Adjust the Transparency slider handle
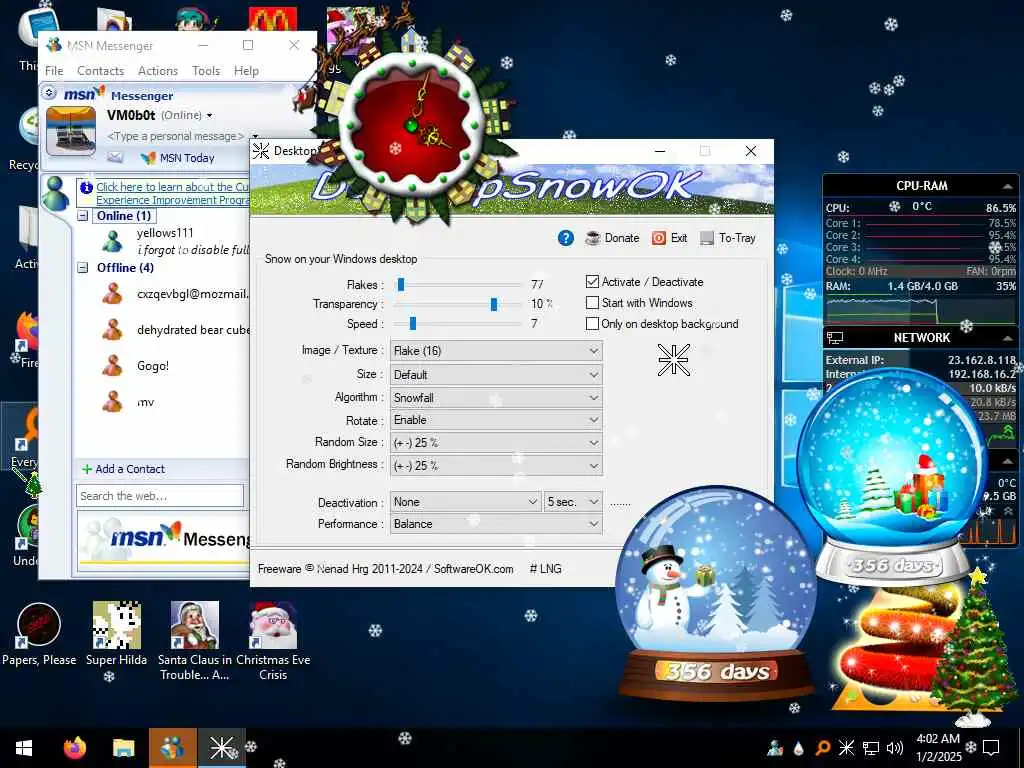 (x=494, y=304)
